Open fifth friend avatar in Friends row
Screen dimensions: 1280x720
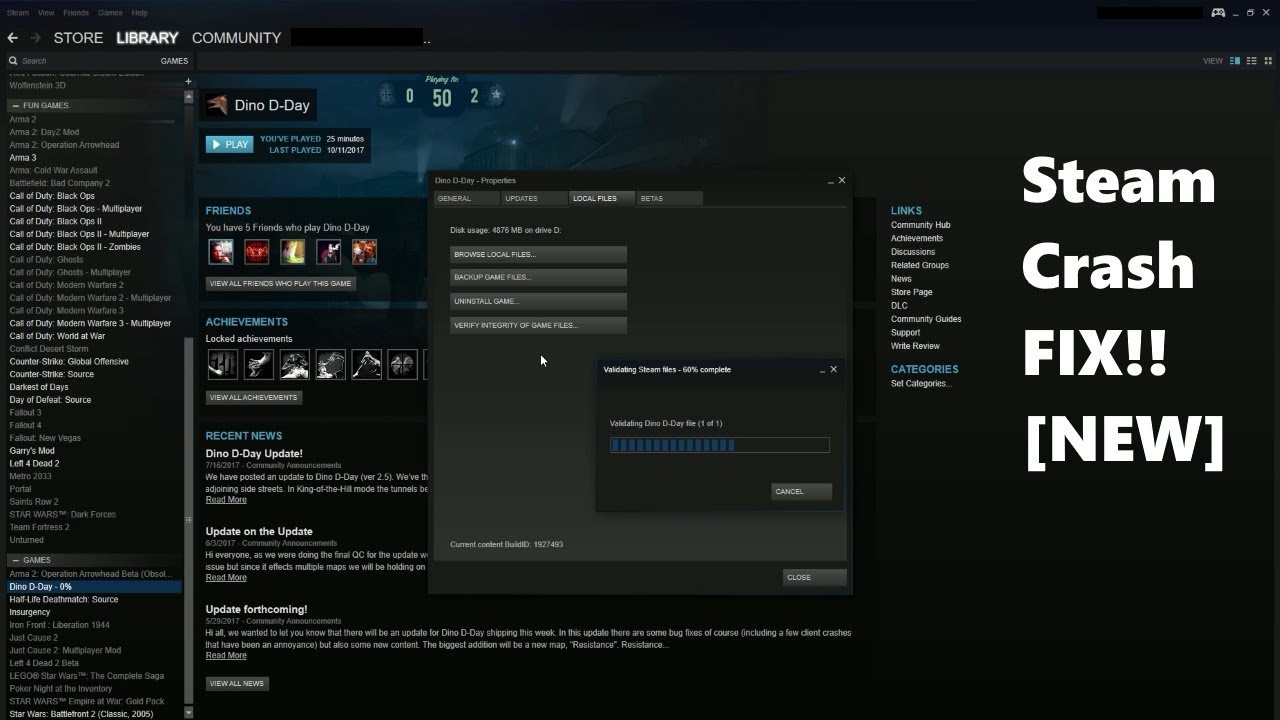[x=364, y=251]
